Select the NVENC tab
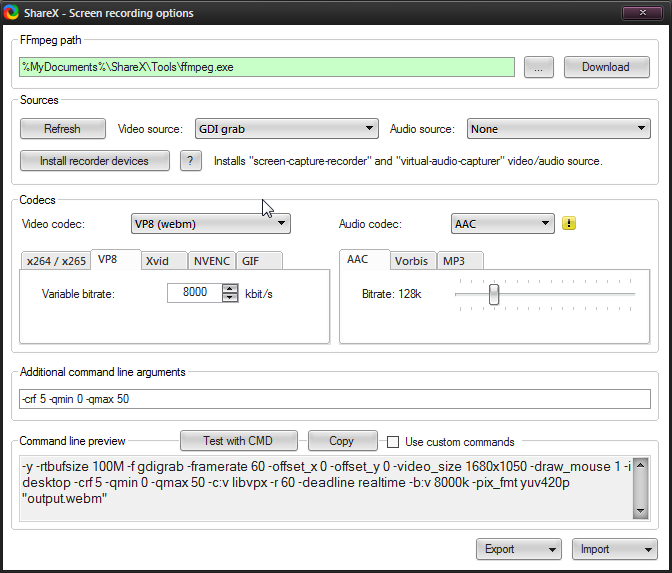 [211, 261]
